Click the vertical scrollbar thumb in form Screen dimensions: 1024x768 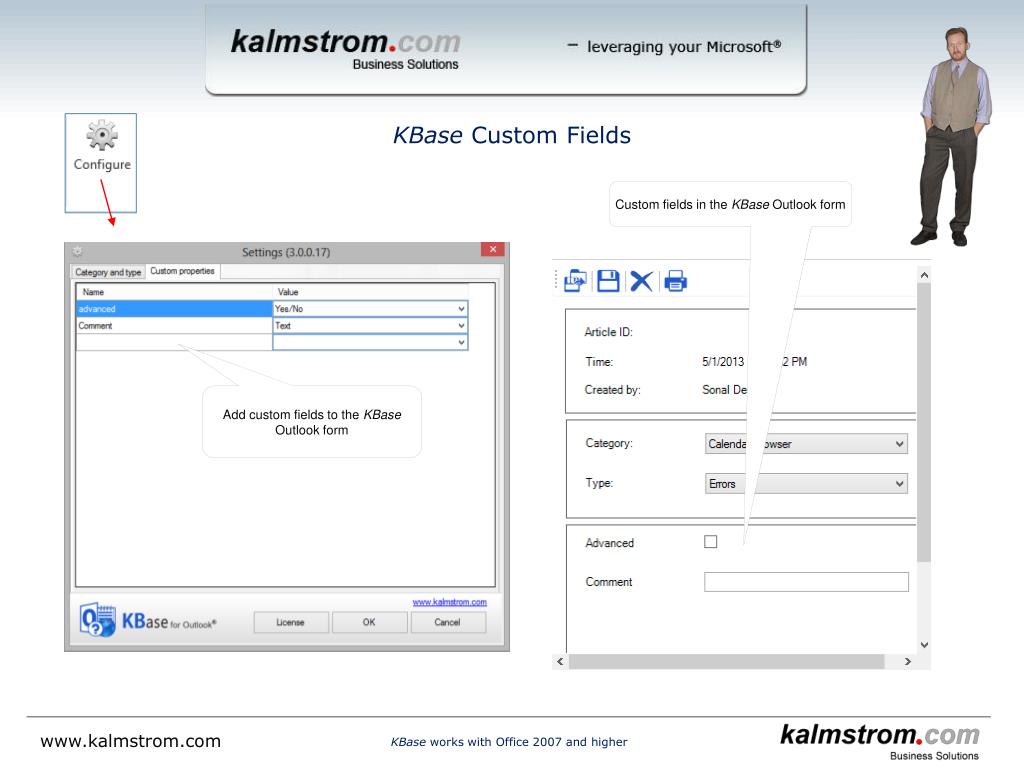click(923, 423)
